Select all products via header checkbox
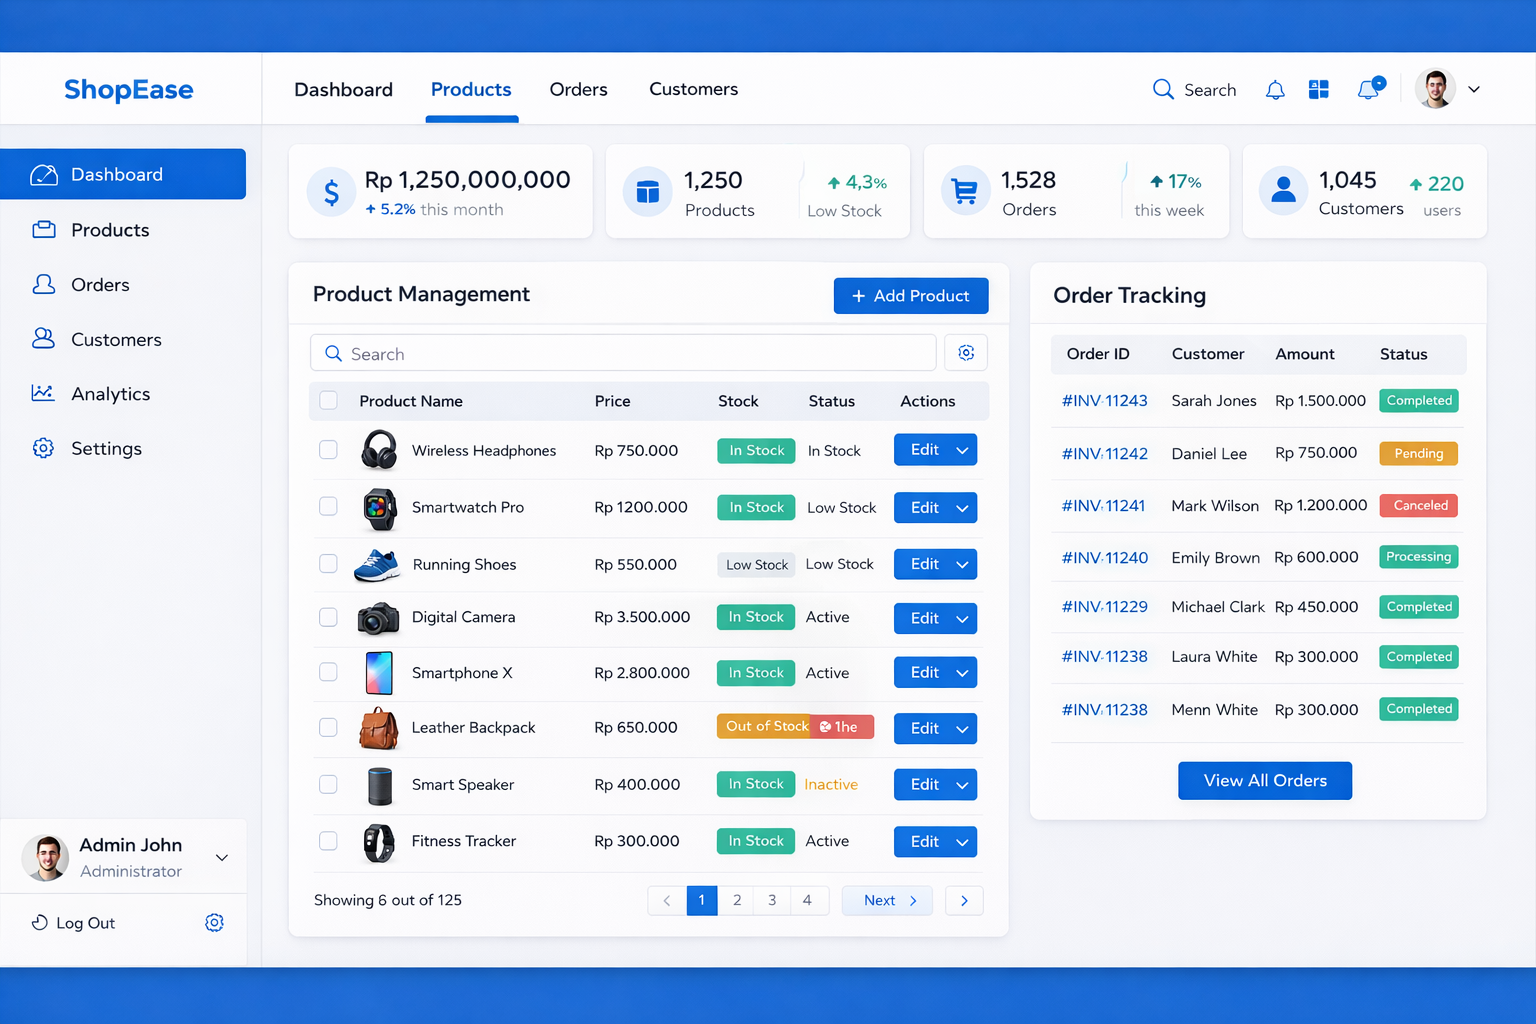 pos(328,401)
